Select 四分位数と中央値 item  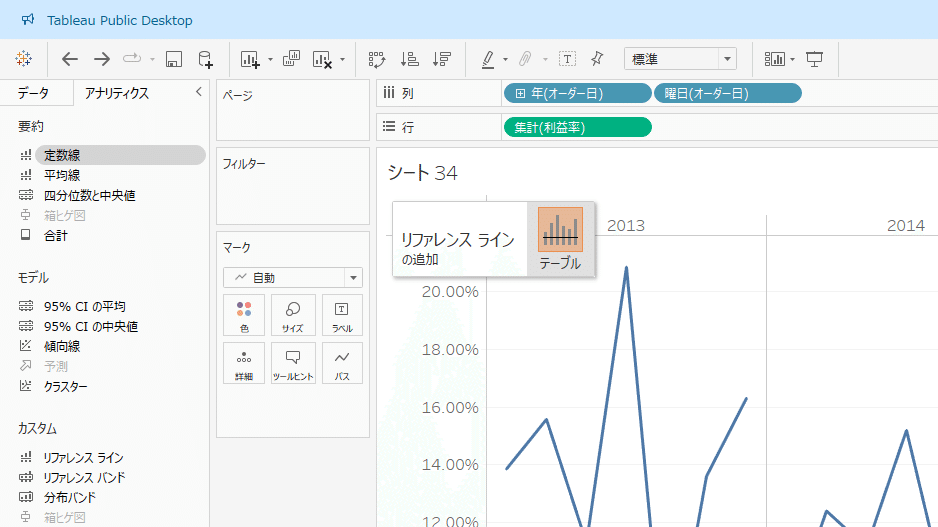point(90,195)
